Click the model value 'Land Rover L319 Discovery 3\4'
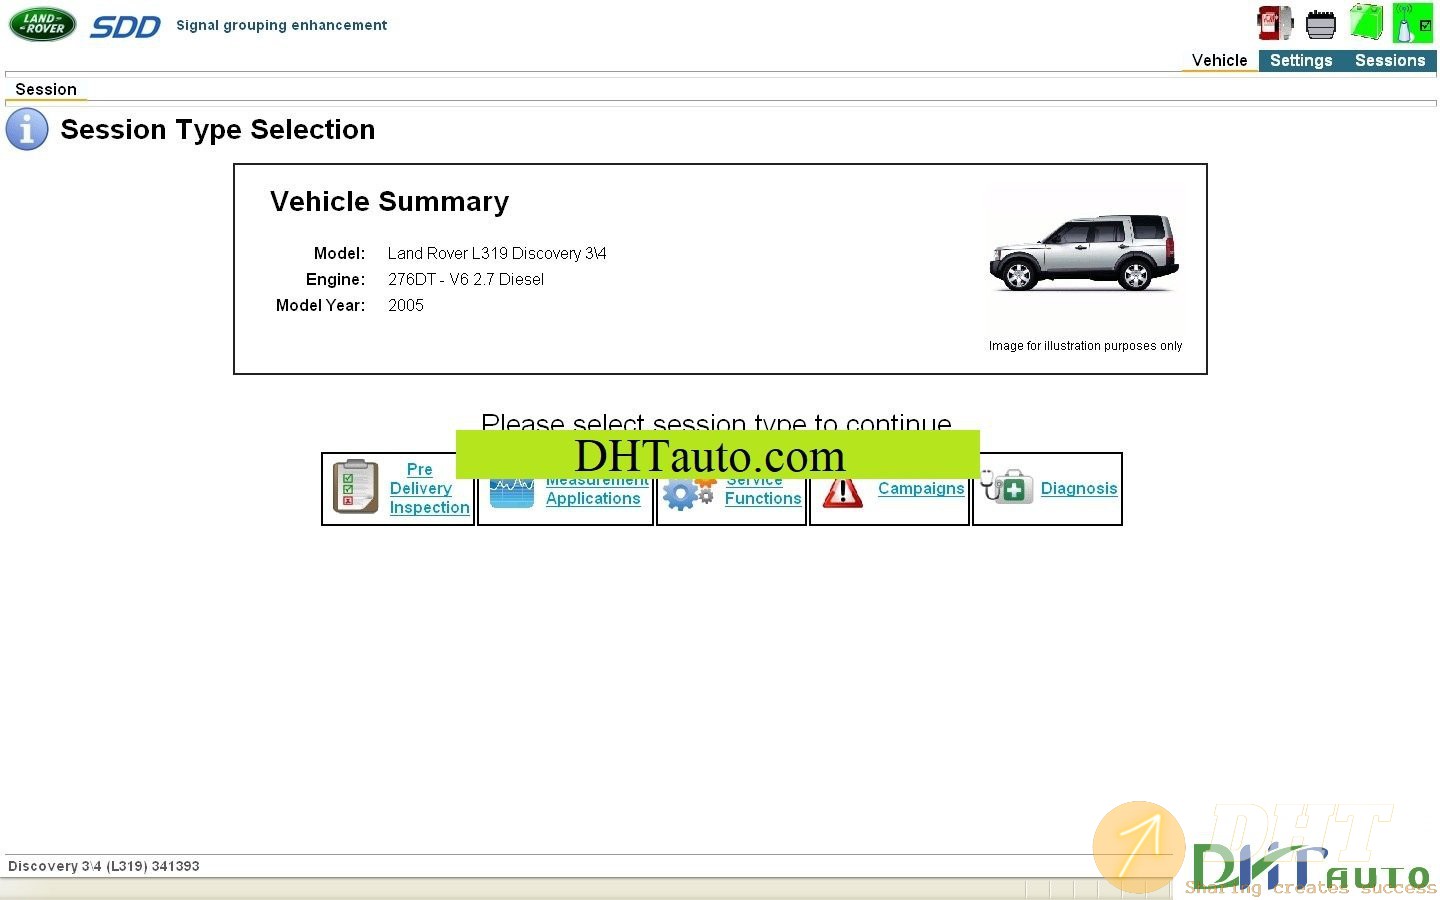The image size is (1440, 900). click(x=497, y=254)
